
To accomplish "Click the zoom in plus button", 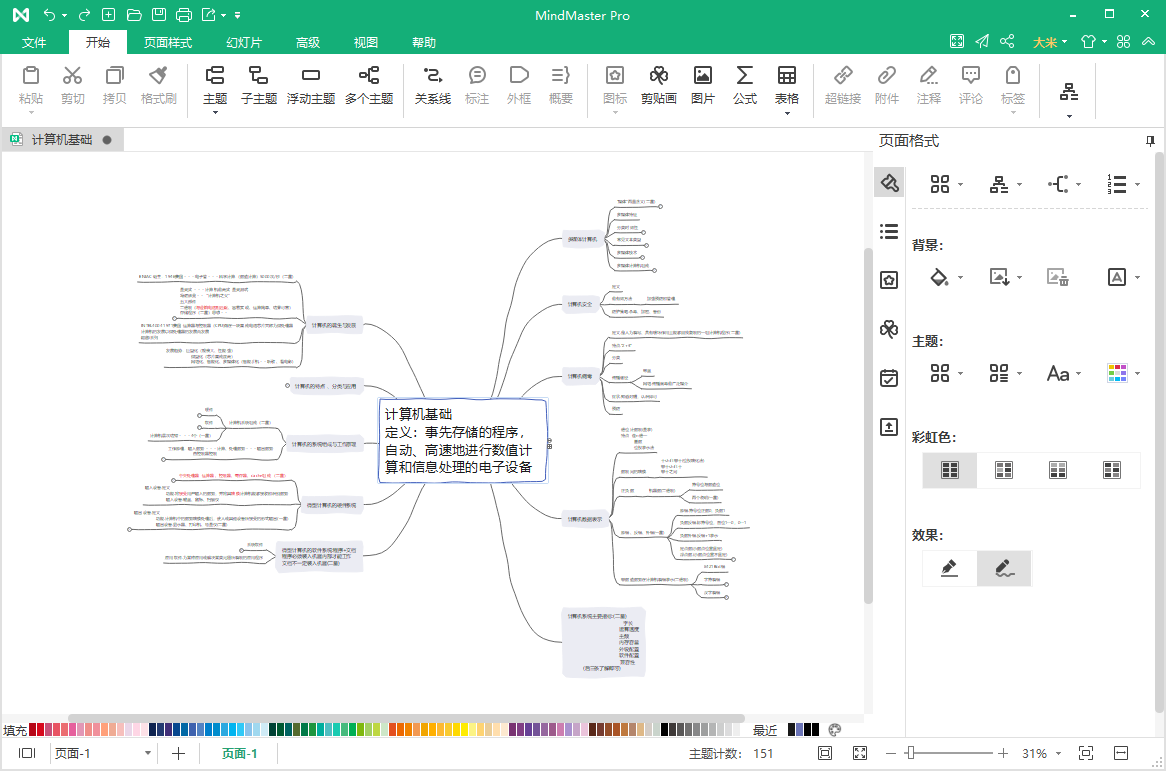I will (1003, 753).
